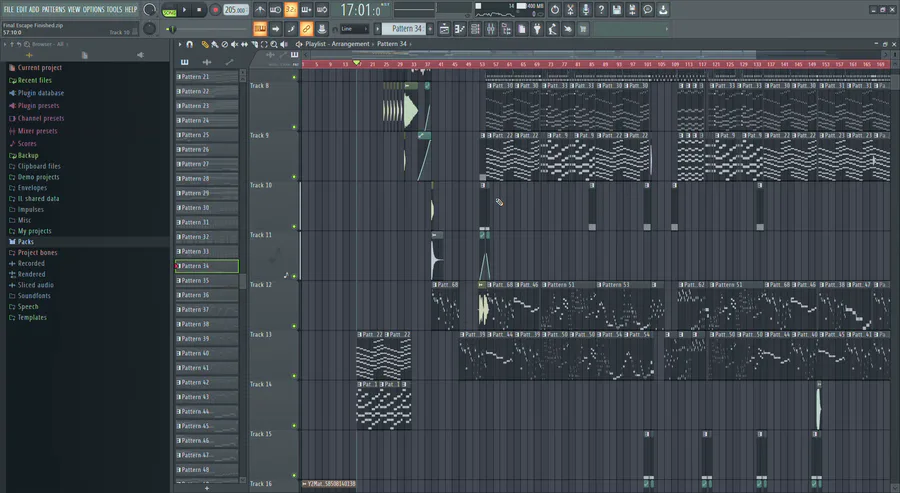Select the playlist Zoom magnifier tool

(x=274, y=44)
